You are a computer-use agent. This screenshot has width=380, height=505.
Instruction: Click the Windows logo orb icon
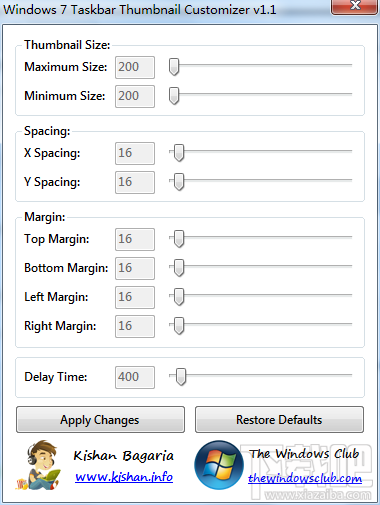click(x=219, y=465)
